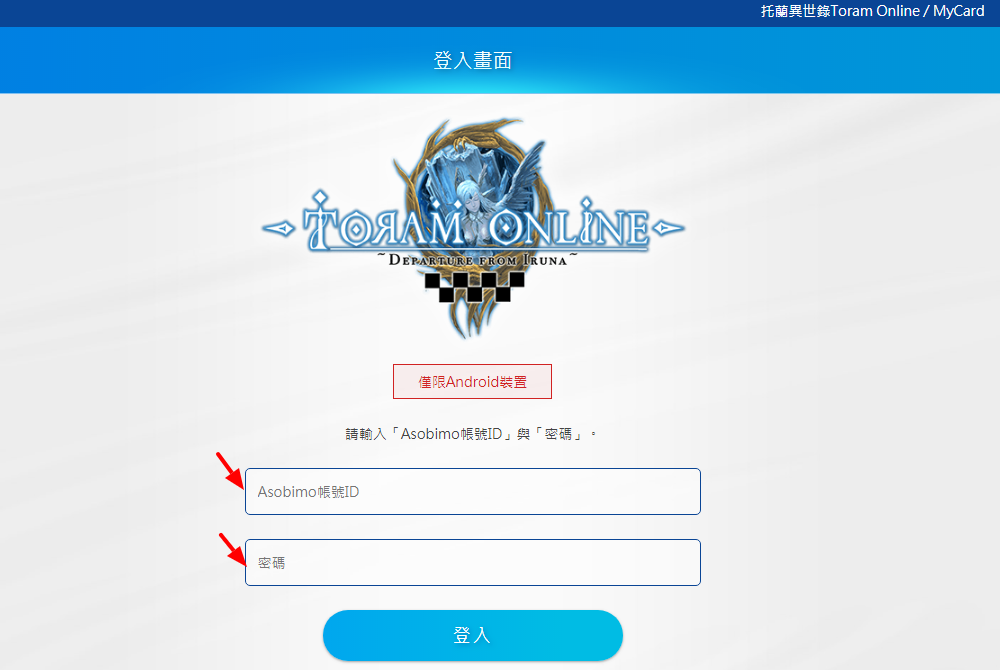1000x670 pixels.
Task: Click the 請輸入 Asobimo帳號ID instruction text
Action: coord(471,434)
